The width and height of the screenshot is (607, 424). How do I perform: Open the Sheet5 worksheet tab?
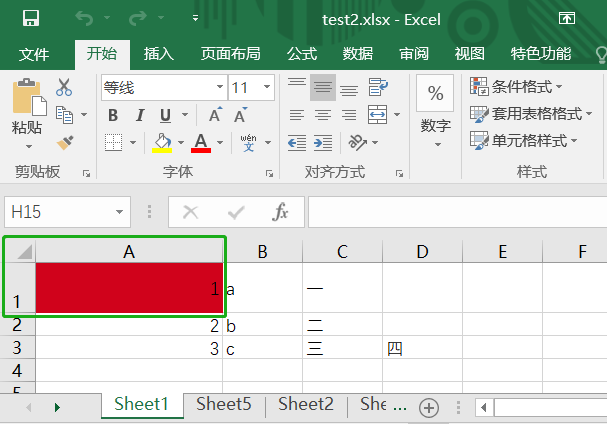pos(223,404)
